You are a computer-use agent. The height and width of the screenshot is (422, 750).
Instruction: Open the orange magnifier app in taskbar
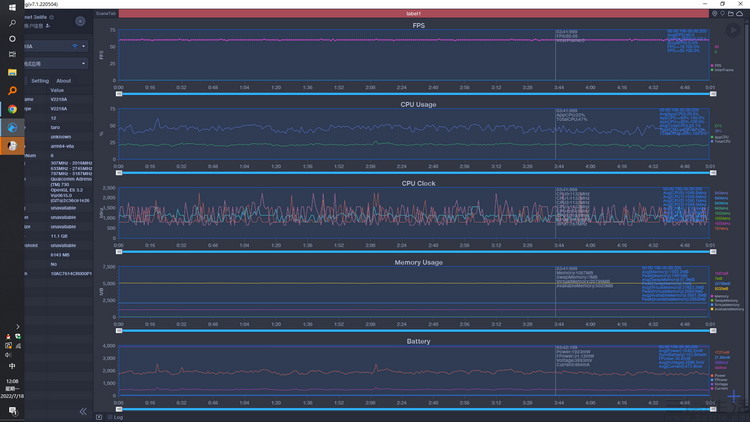12,90
